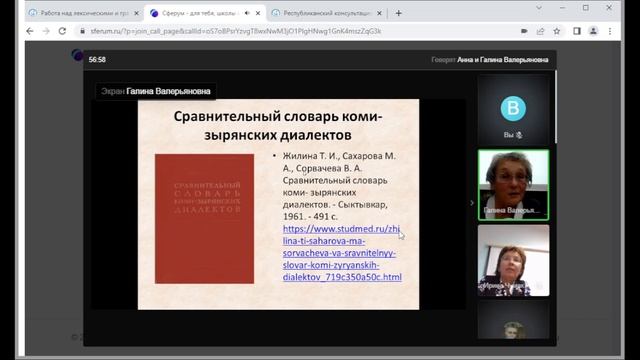Bookmark this page with star icon
Image resolution: width=640 pixels, height=360 pixels.
[x=557, y=31]
